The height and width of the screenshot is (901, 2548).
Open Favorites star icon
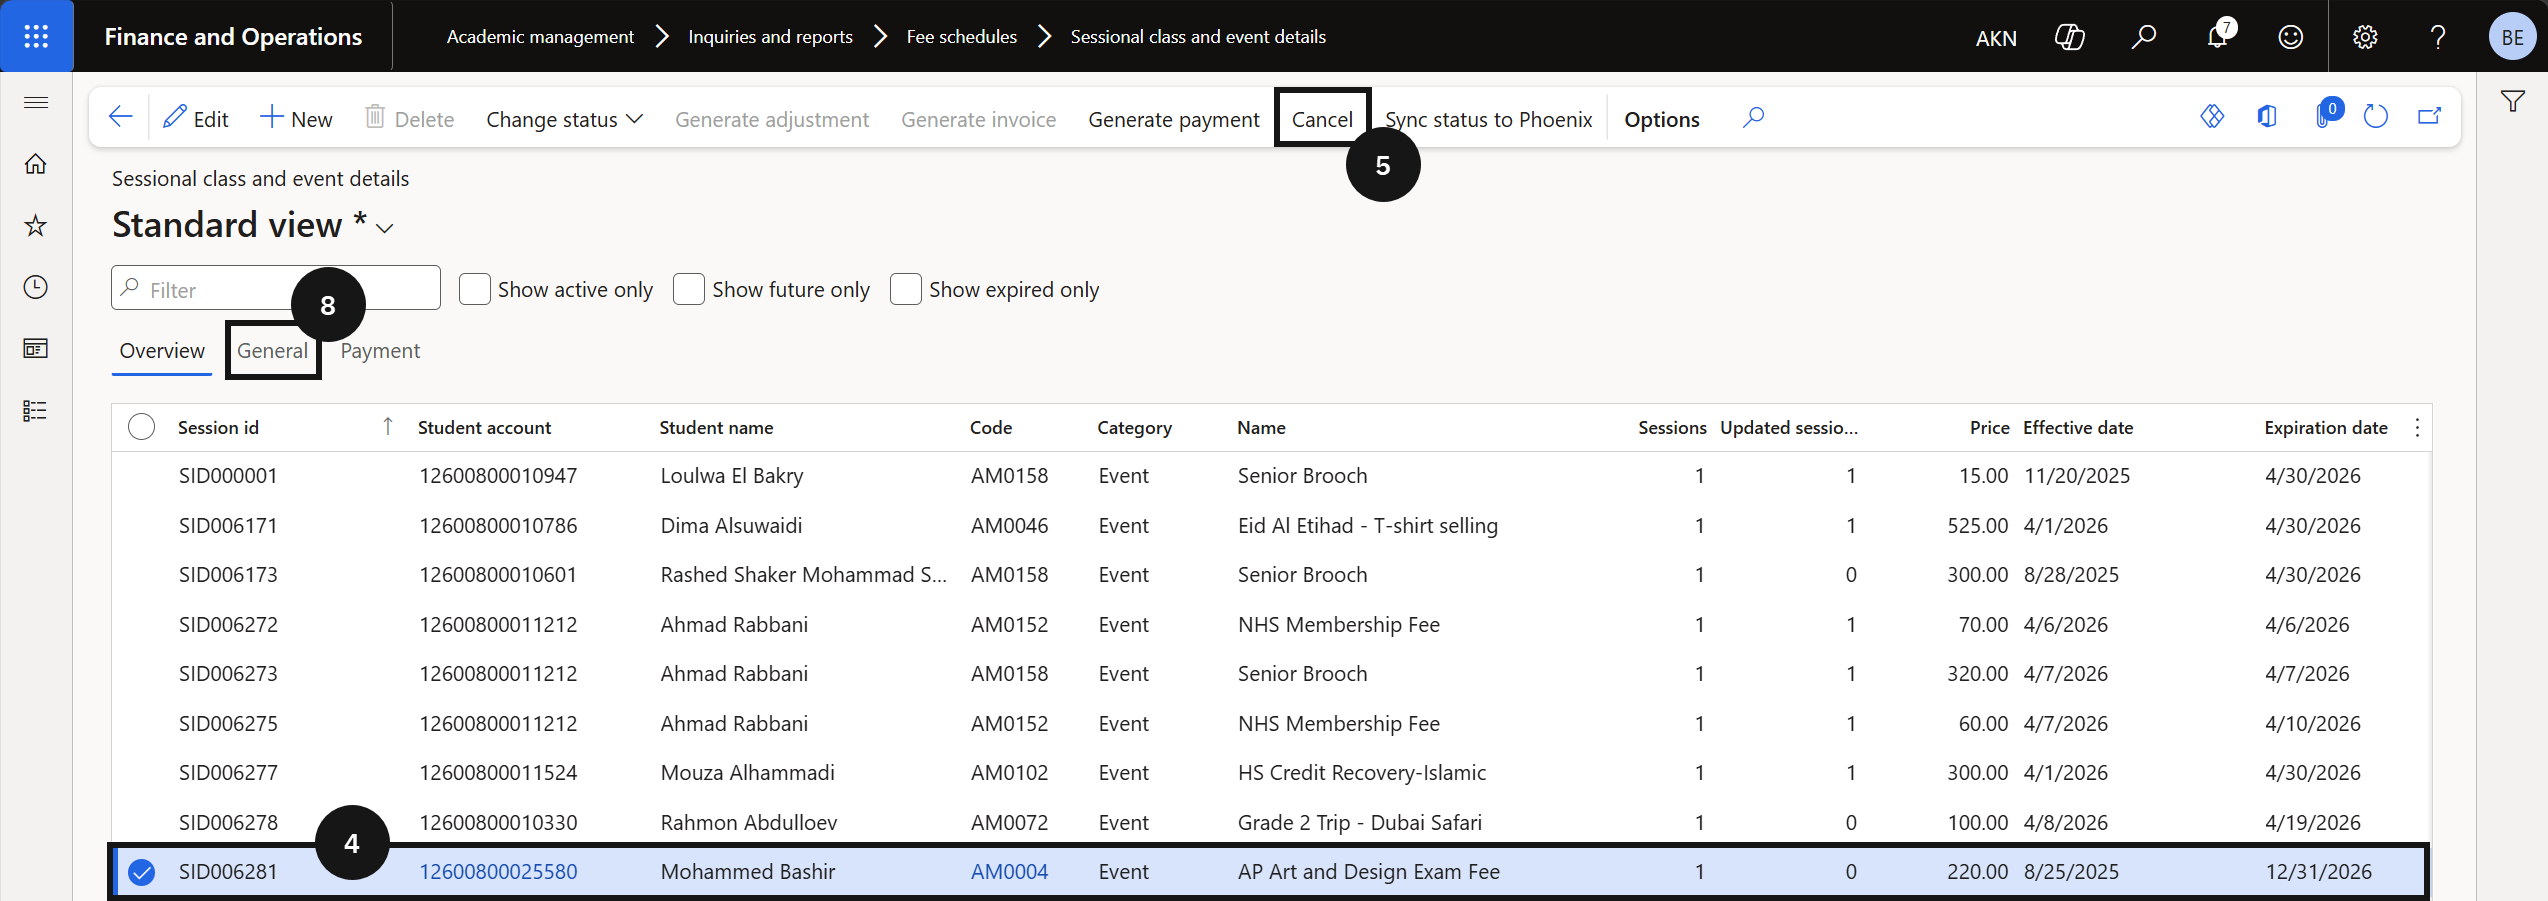36,226
